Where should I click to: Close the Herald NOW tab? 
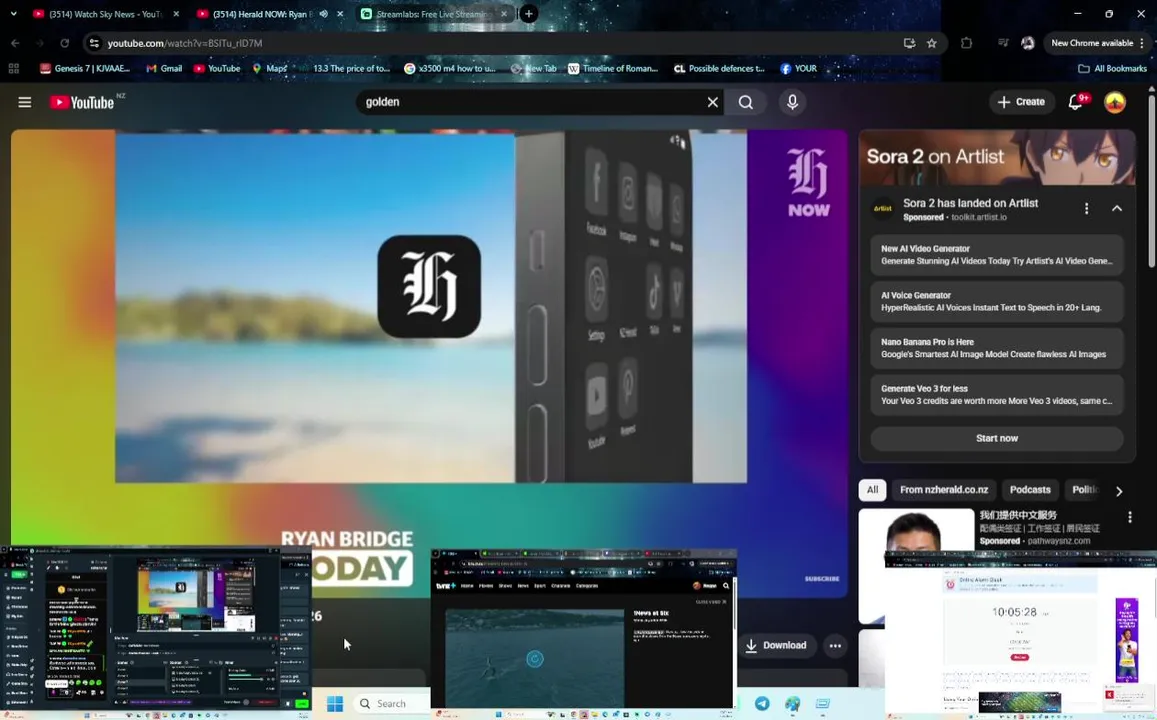click(x=339, y=13)
